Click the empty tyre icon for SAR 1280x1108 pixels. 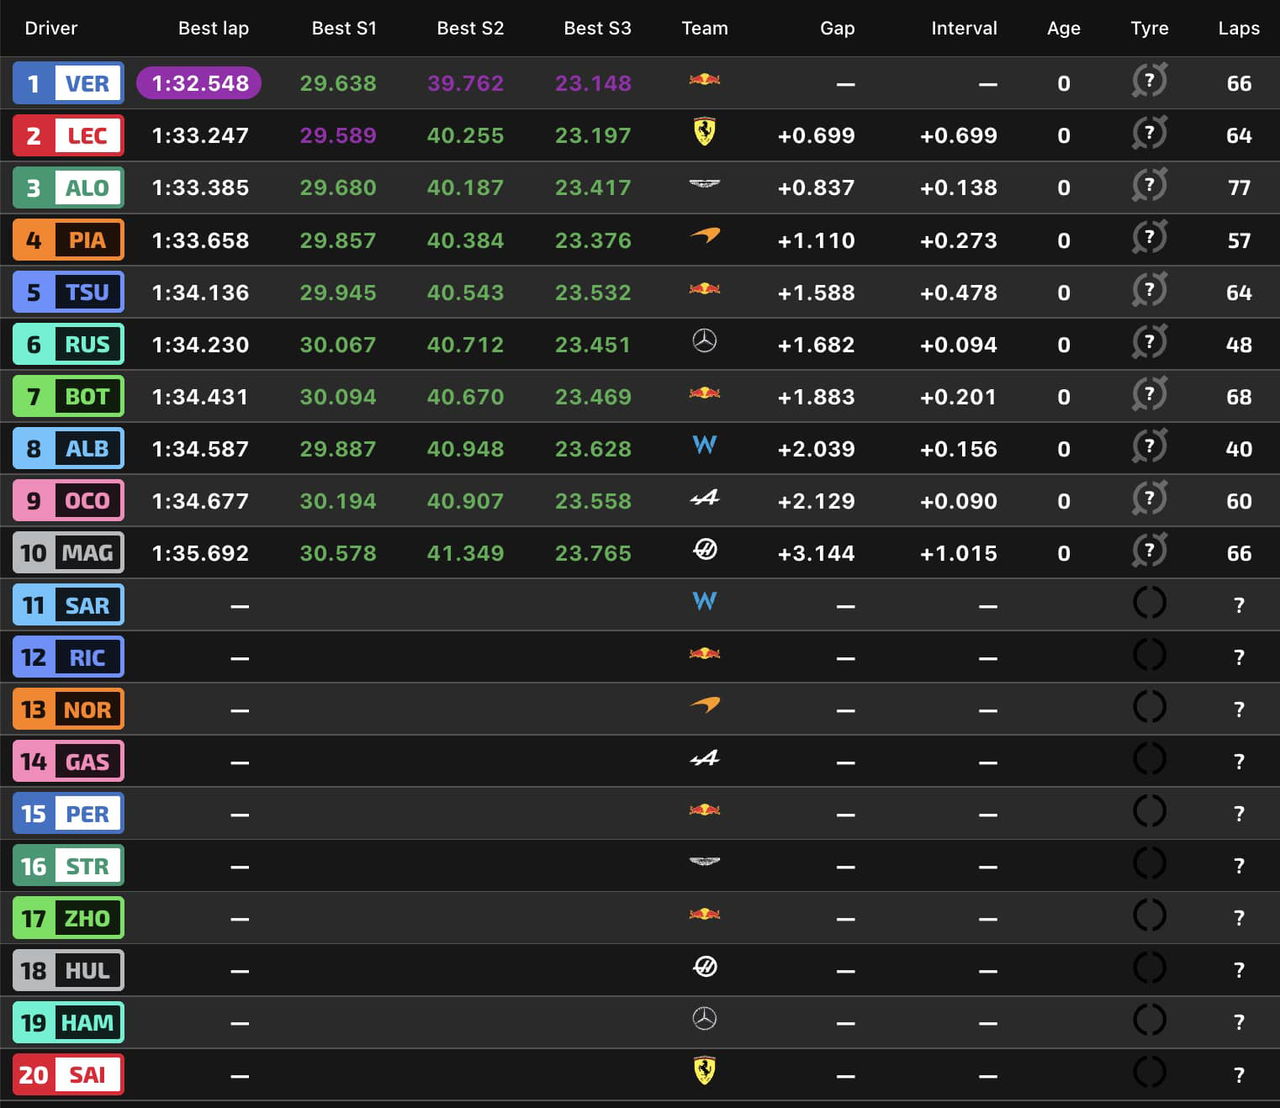[1150, 602]
